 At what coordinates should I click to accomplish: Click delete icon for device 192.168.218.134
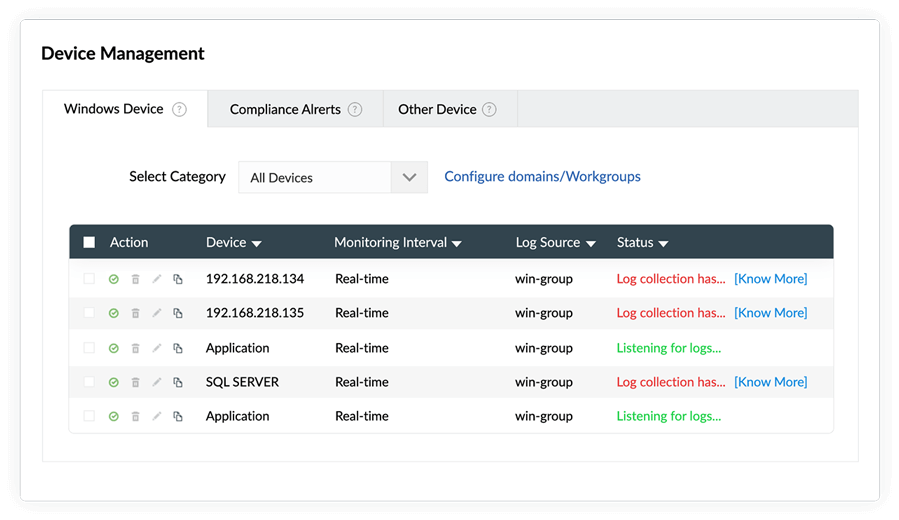pyautogui.click(x=135, y=280)
